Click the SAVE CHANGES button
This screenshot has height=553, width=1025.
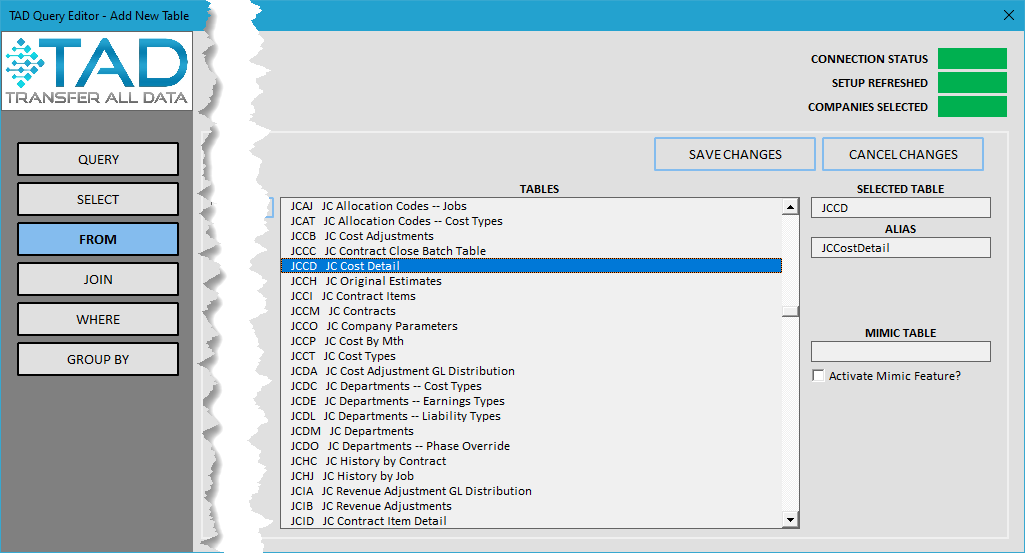click(x=735, y=154)
